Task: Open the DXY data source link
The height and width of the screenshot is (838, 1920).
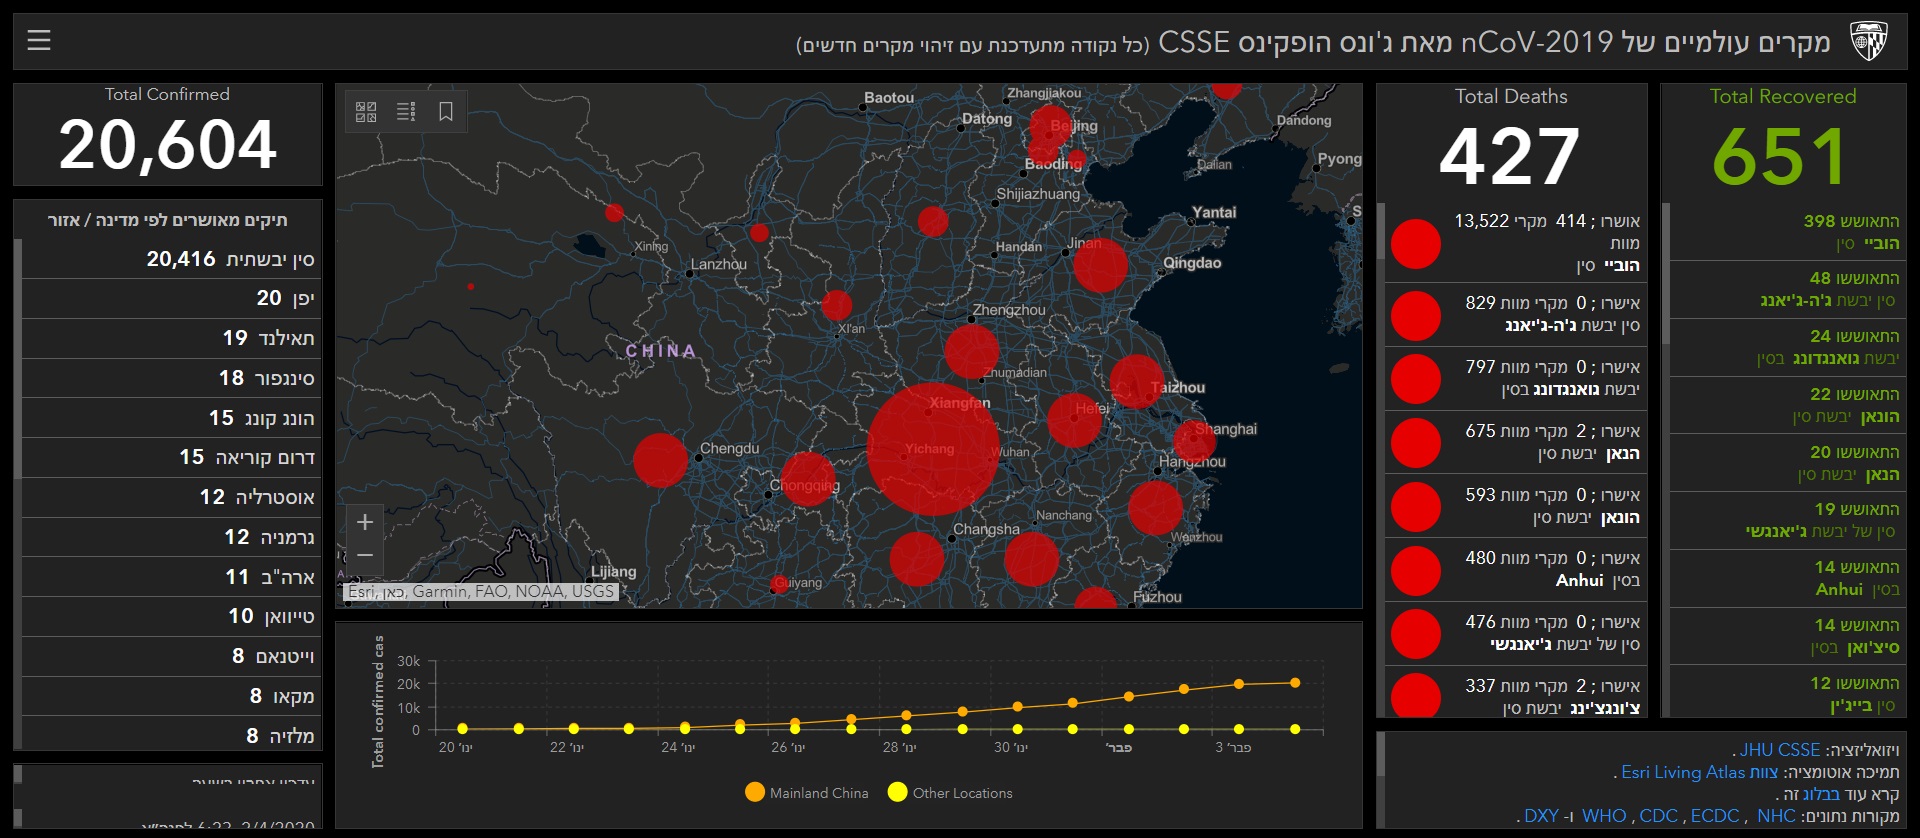Action: (x=1541, y=816)
